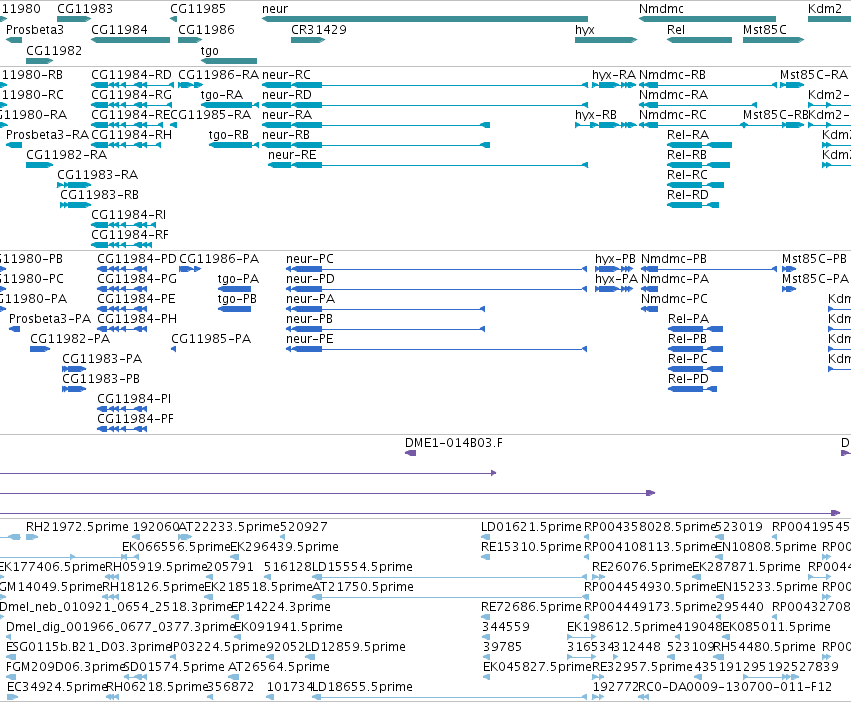Click the RC0-DA0009-130700-011-F12 label

[x=735, y=686]
